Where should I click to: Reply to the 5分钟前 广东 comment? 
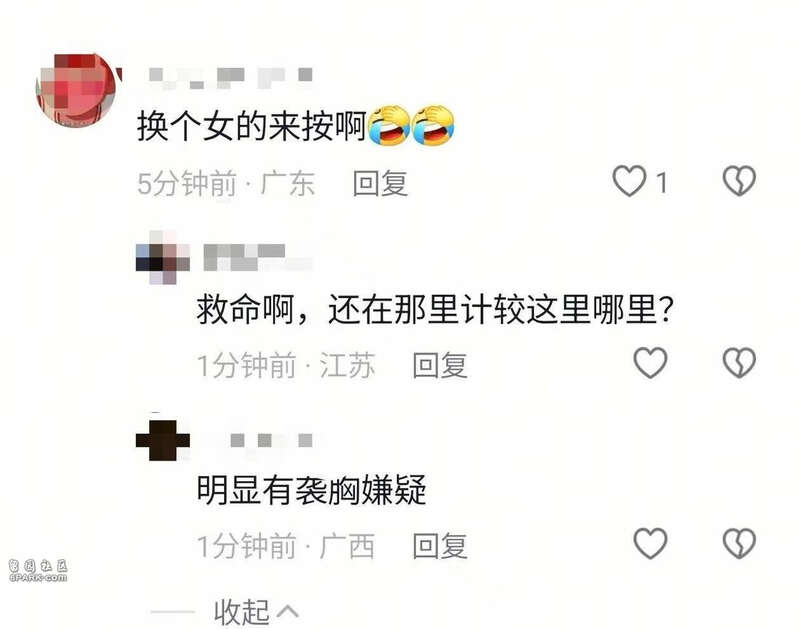tap(380, 184)
